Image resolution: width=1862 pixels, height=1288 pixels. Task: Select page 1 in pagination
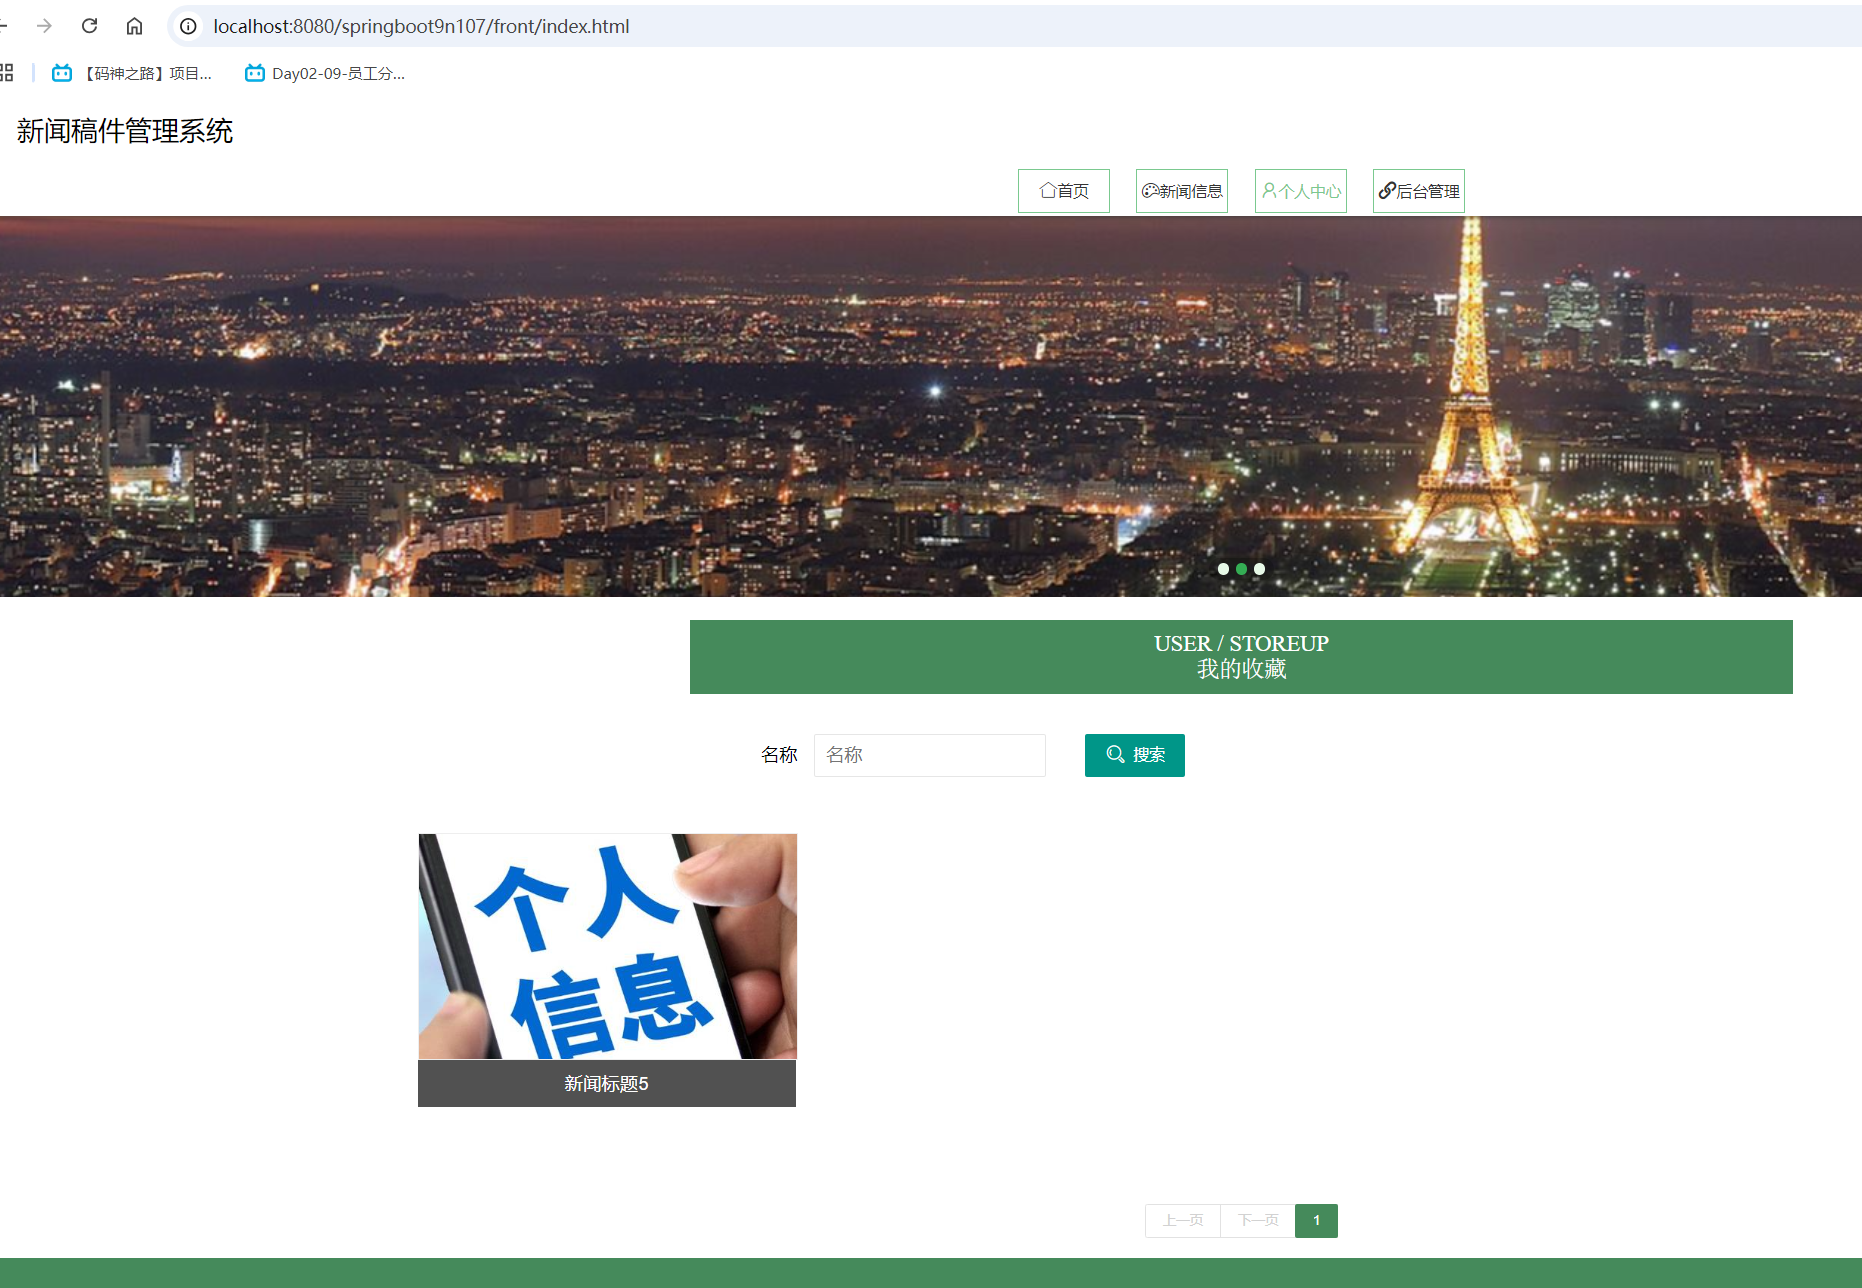pos(1316,1220)
